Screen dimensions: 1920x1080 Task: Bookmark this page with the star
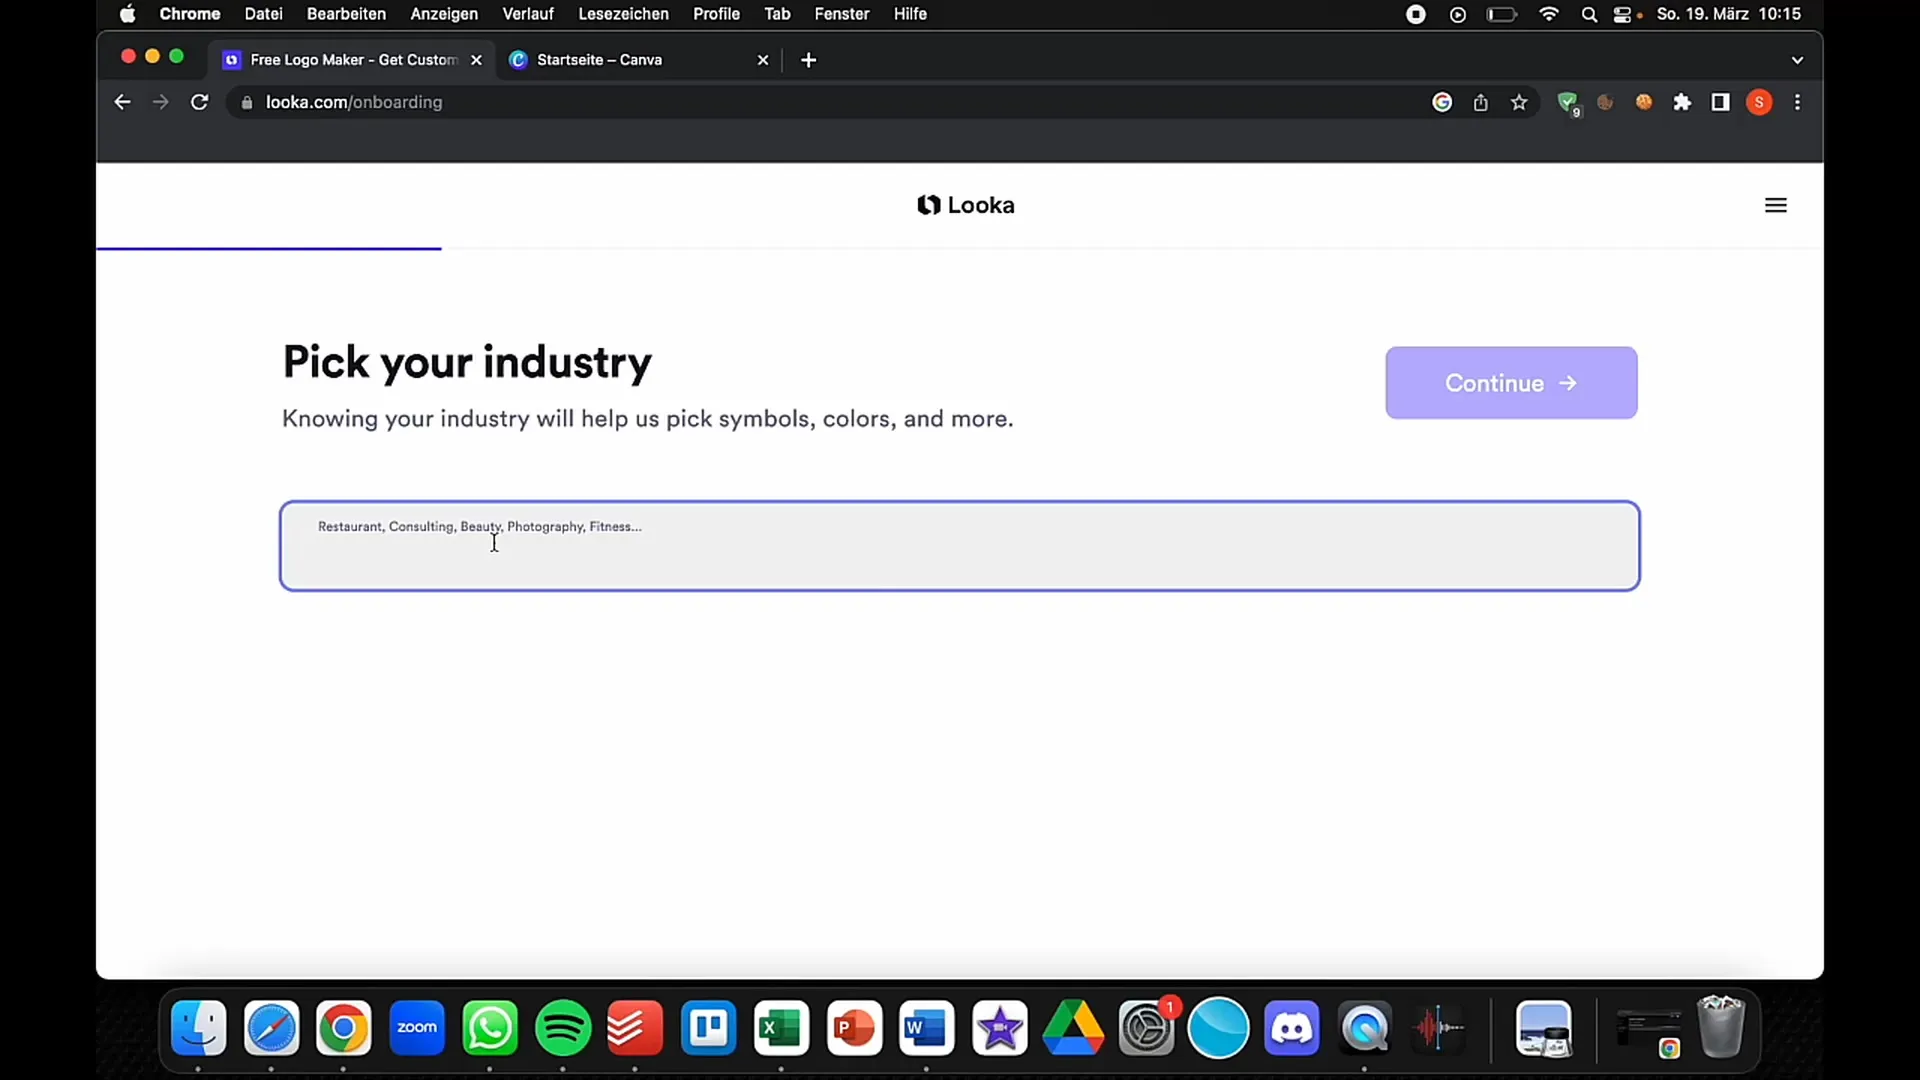1519,102
